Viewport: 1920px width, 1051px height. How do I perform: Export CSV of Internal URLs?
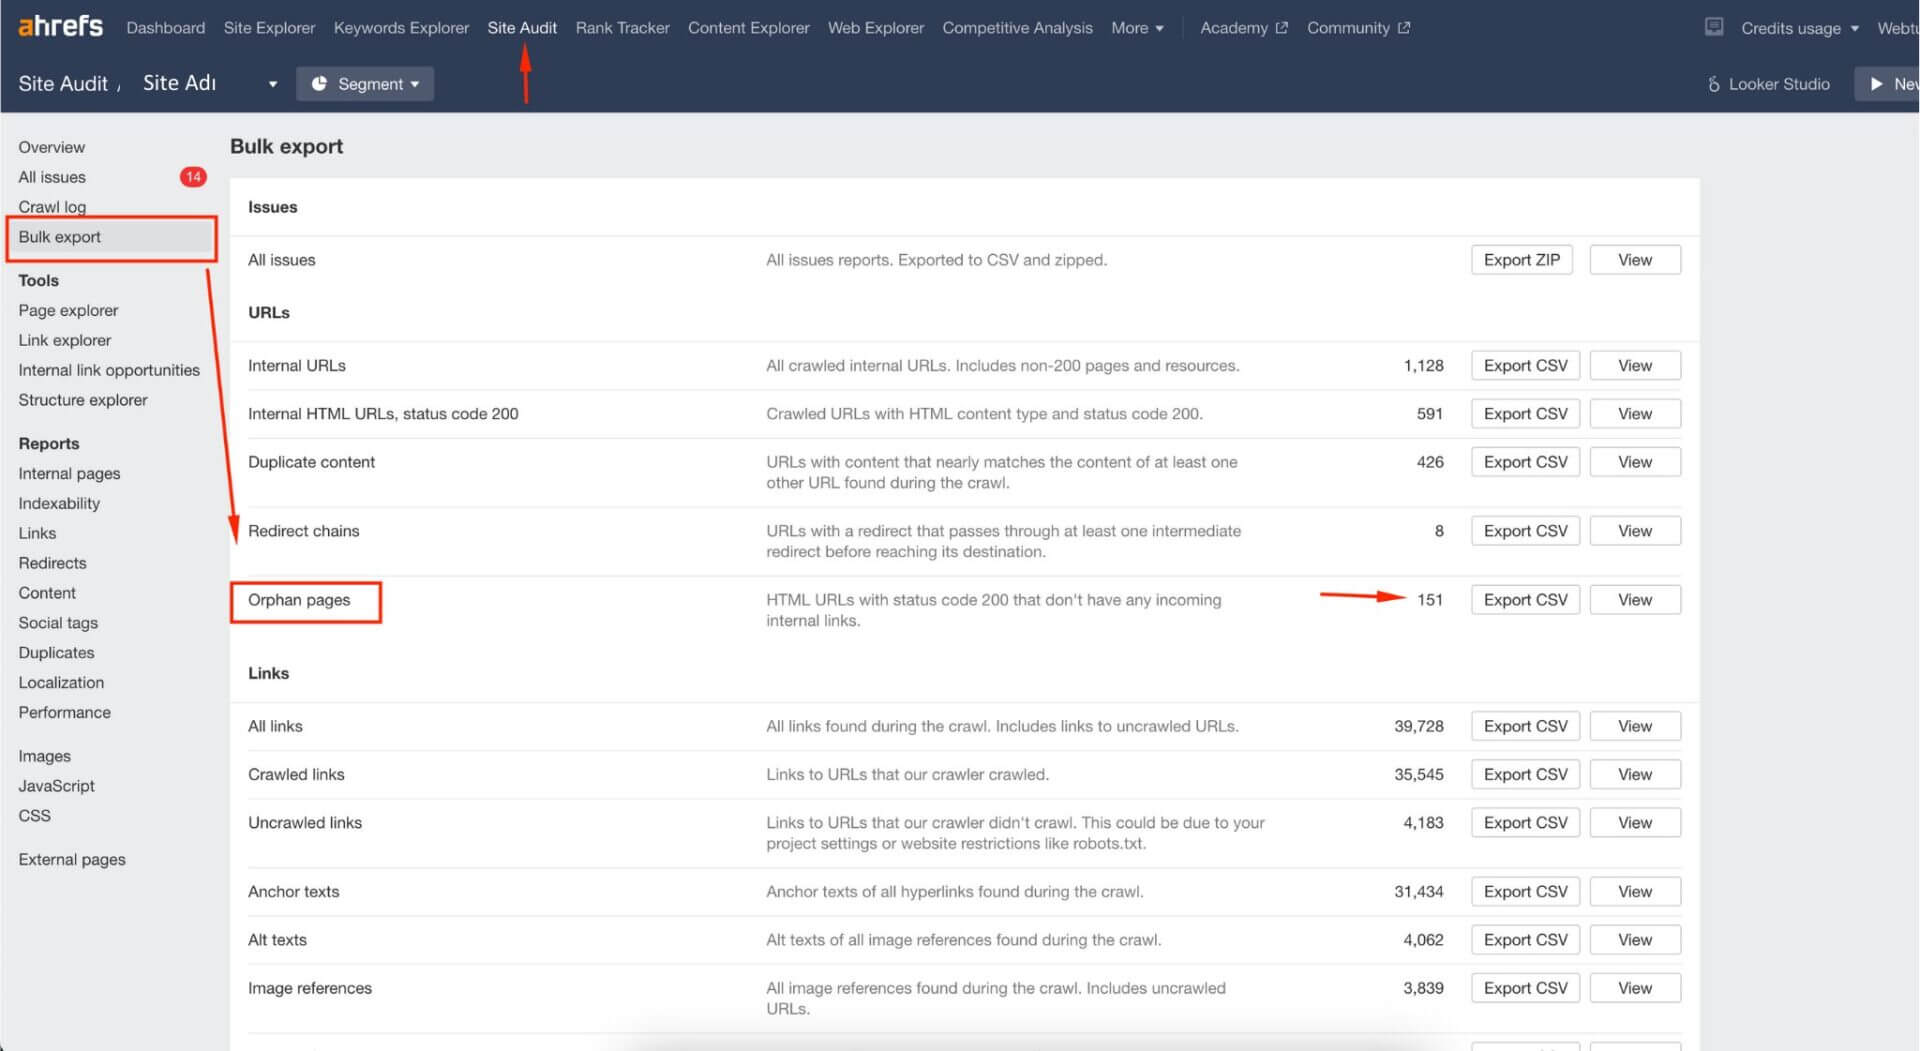pyautogui.click(x=1525, y=365)
